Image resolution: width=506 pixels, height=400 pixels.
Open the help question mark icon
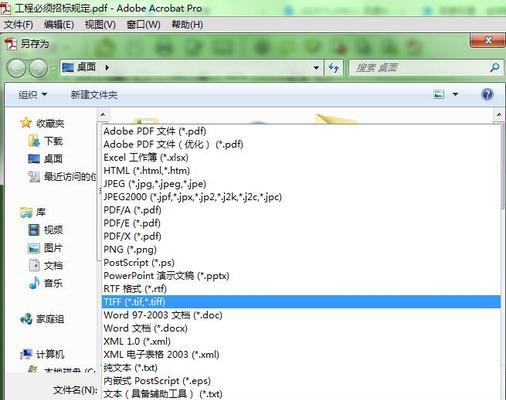point(487,95)
